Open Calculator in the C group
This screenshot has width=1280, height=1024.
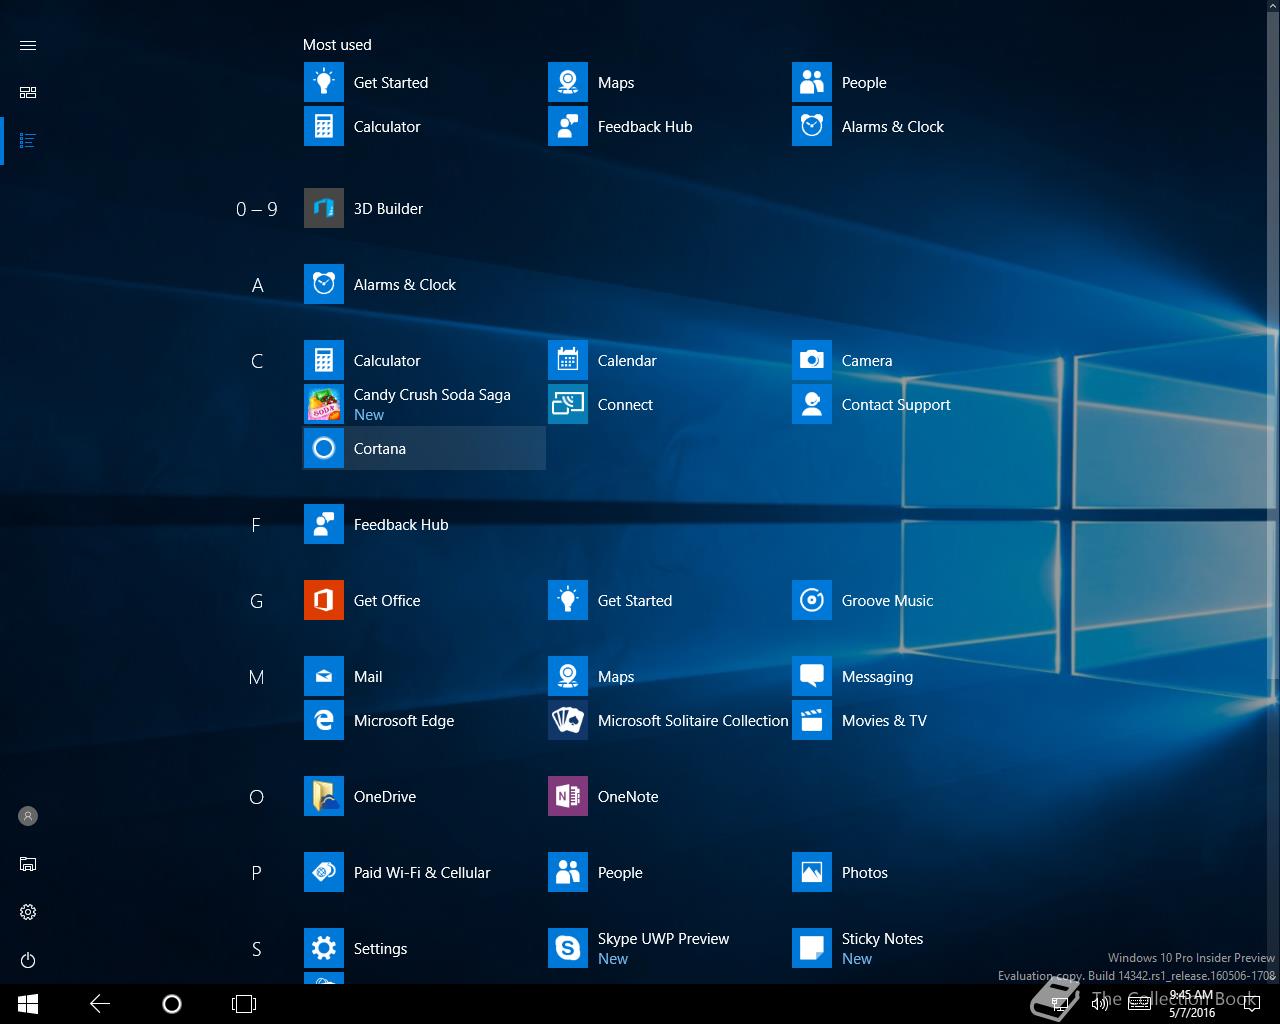point(424,360)
